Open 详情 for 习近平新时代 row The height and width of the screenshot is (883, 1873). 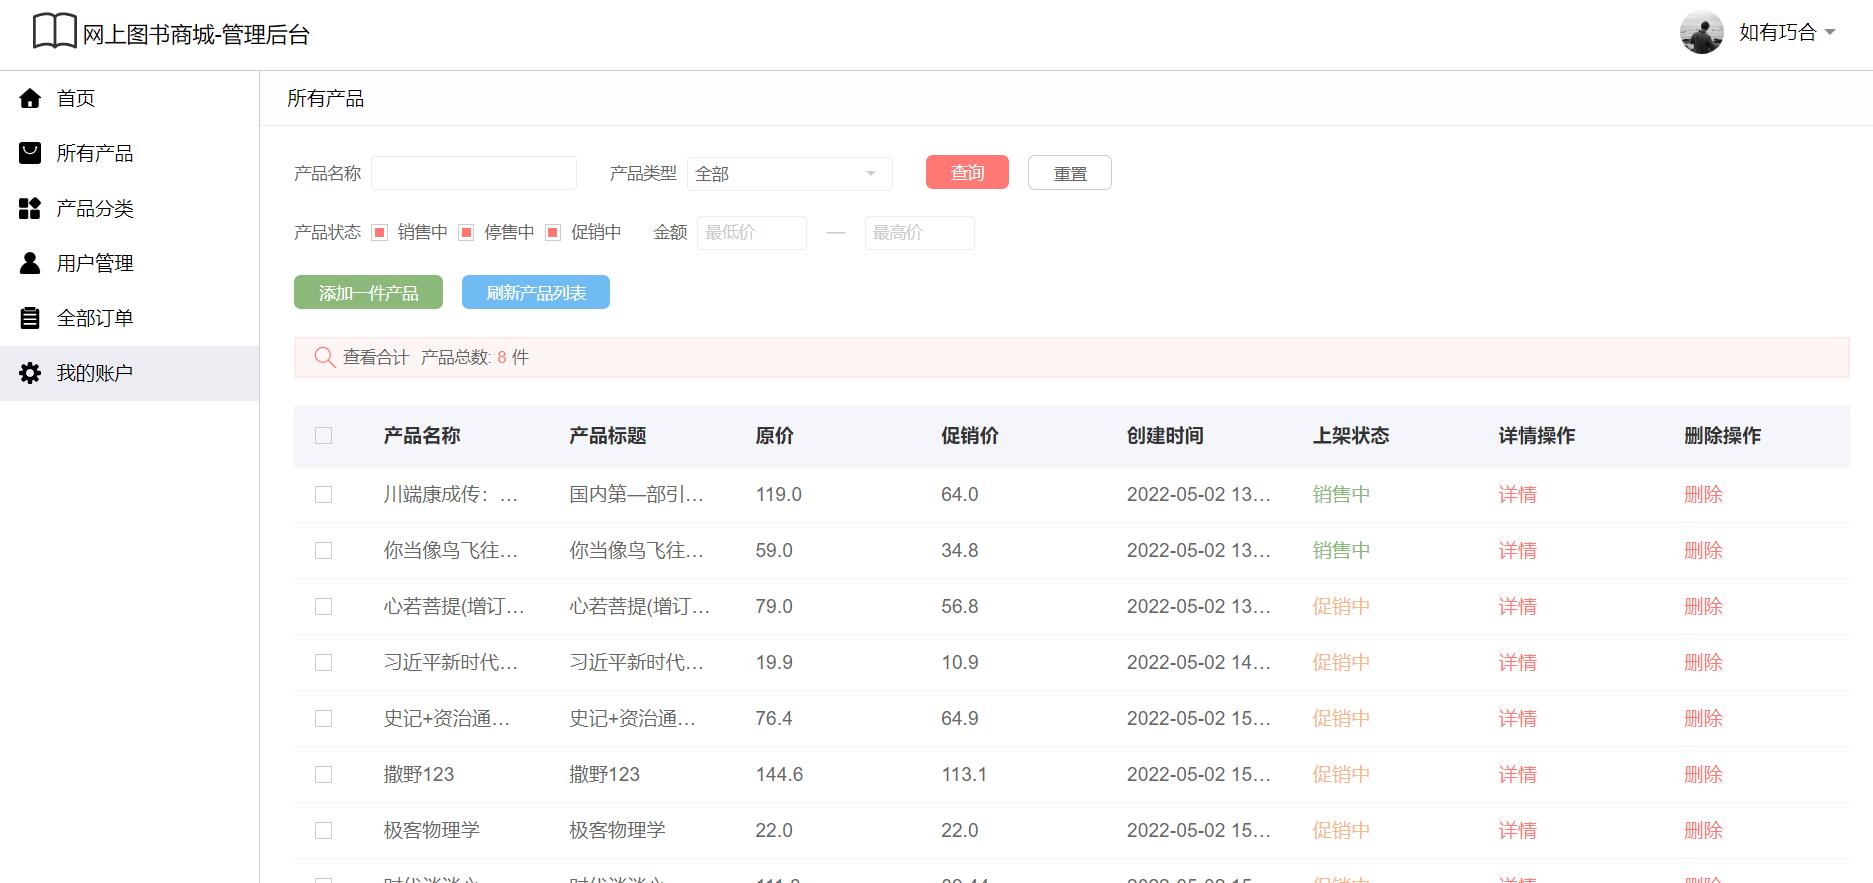pos(1517,662)
